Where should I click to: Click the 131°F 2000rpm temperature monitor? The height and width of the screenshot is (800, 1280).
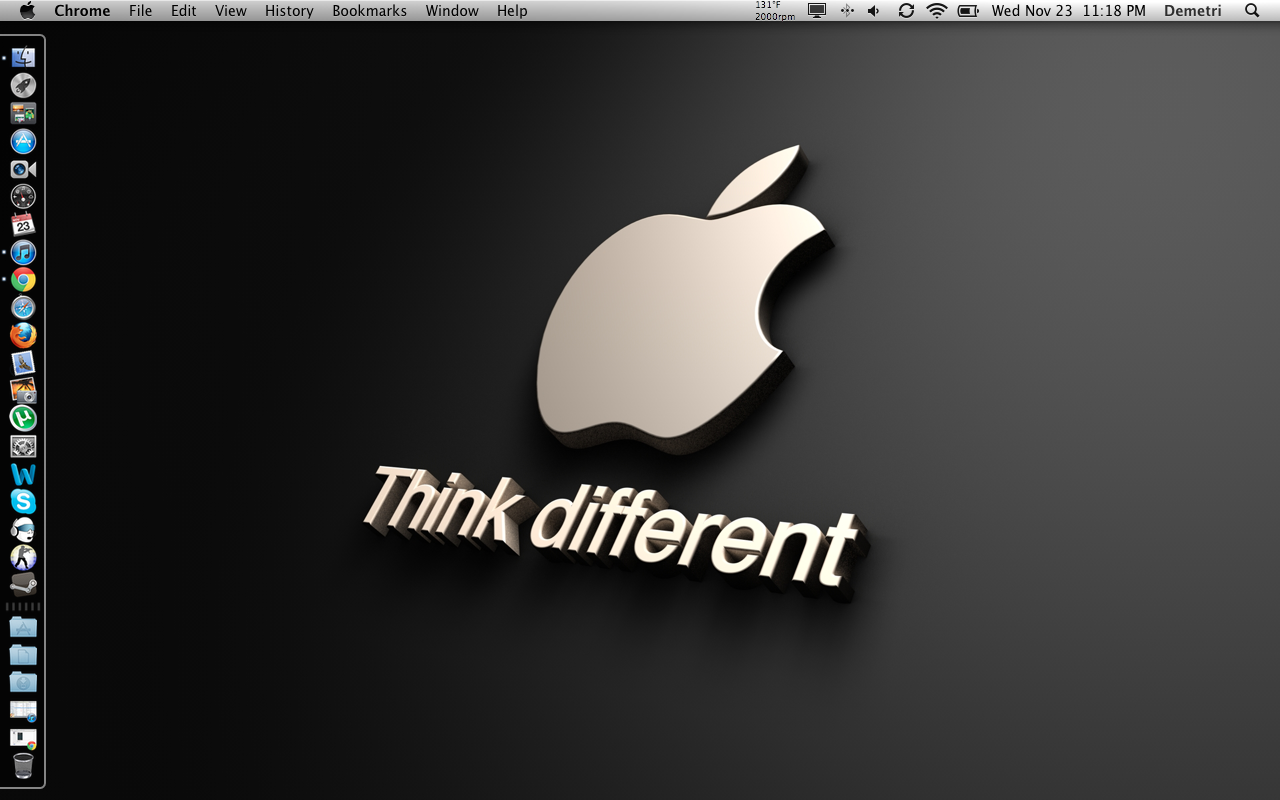(775, 11)
